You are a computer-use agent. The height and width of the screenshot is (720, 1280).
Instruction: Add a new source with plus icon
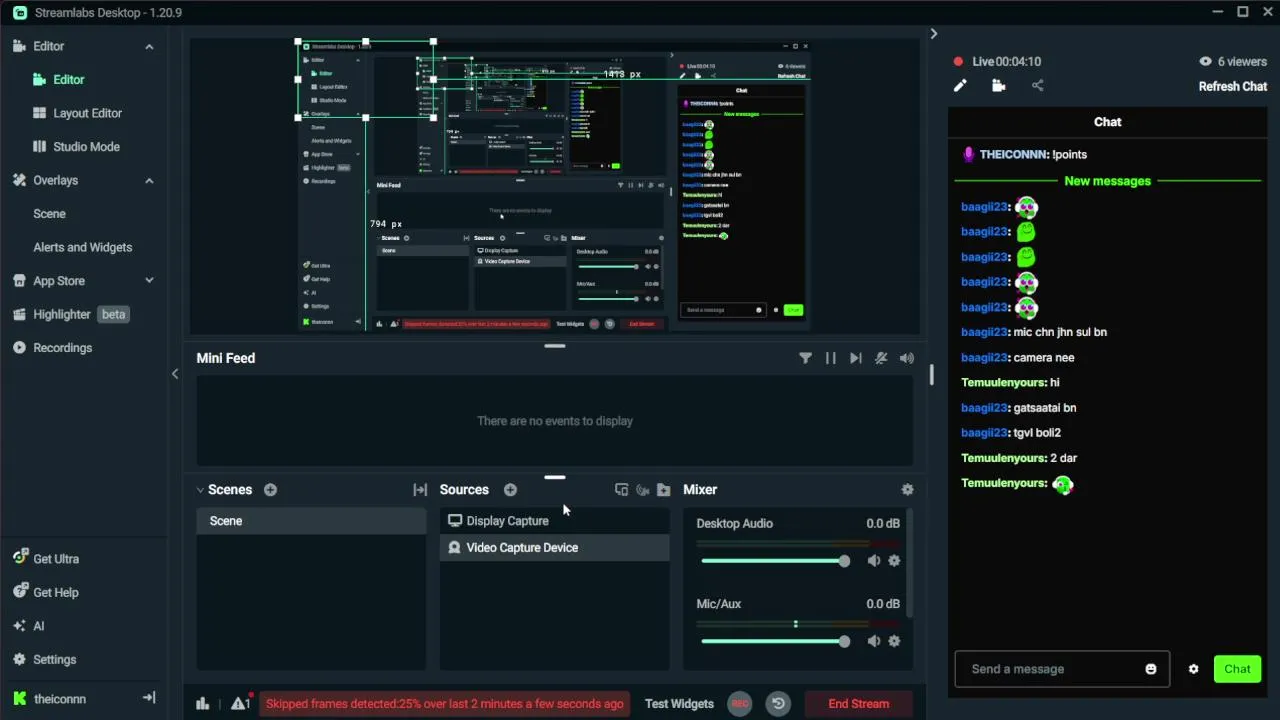[510, 490]
